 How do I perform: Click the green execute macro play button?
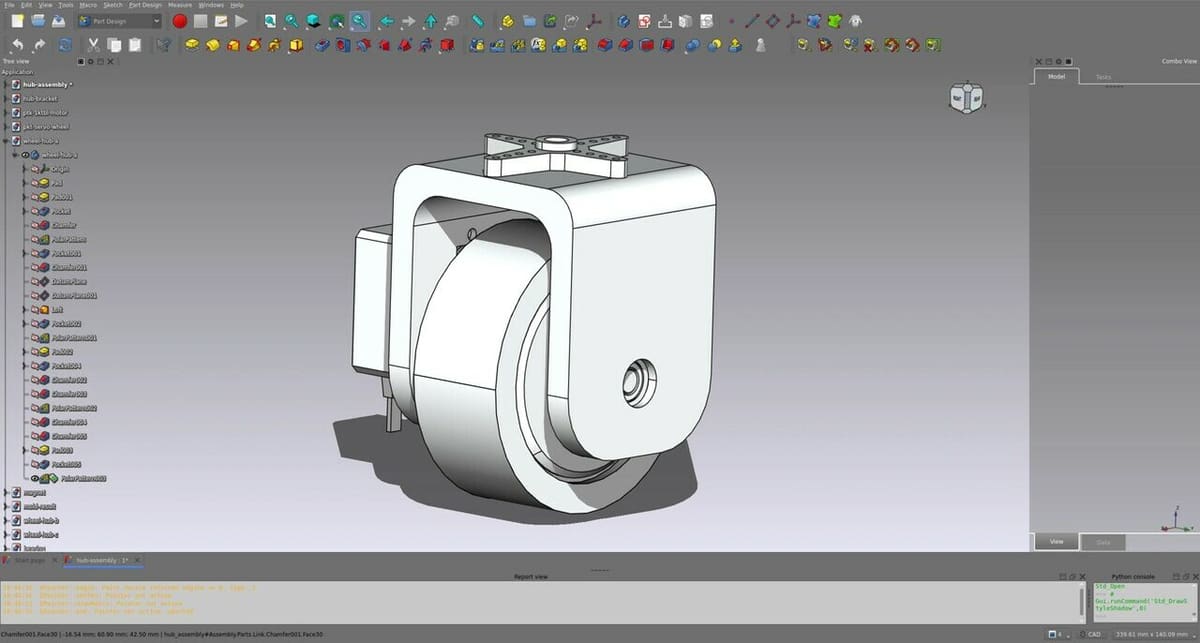pos(241,20)
